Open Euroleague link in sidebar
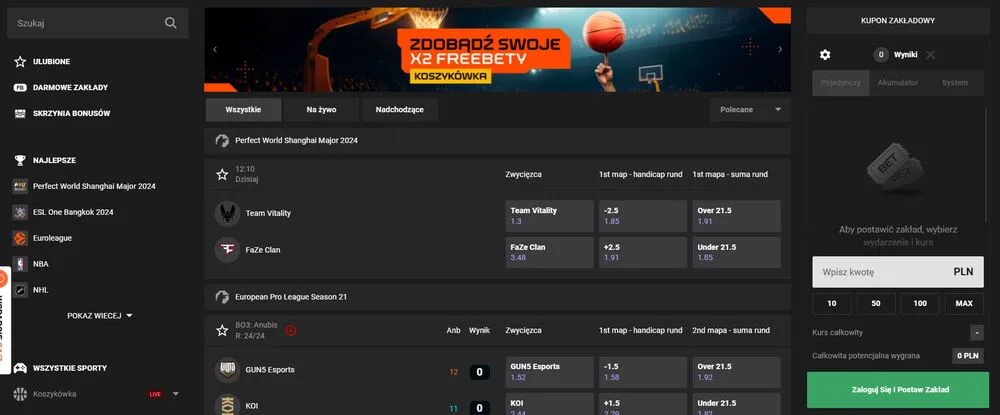Viewport: 1000px width, 415px height. [x=52, y=238]
